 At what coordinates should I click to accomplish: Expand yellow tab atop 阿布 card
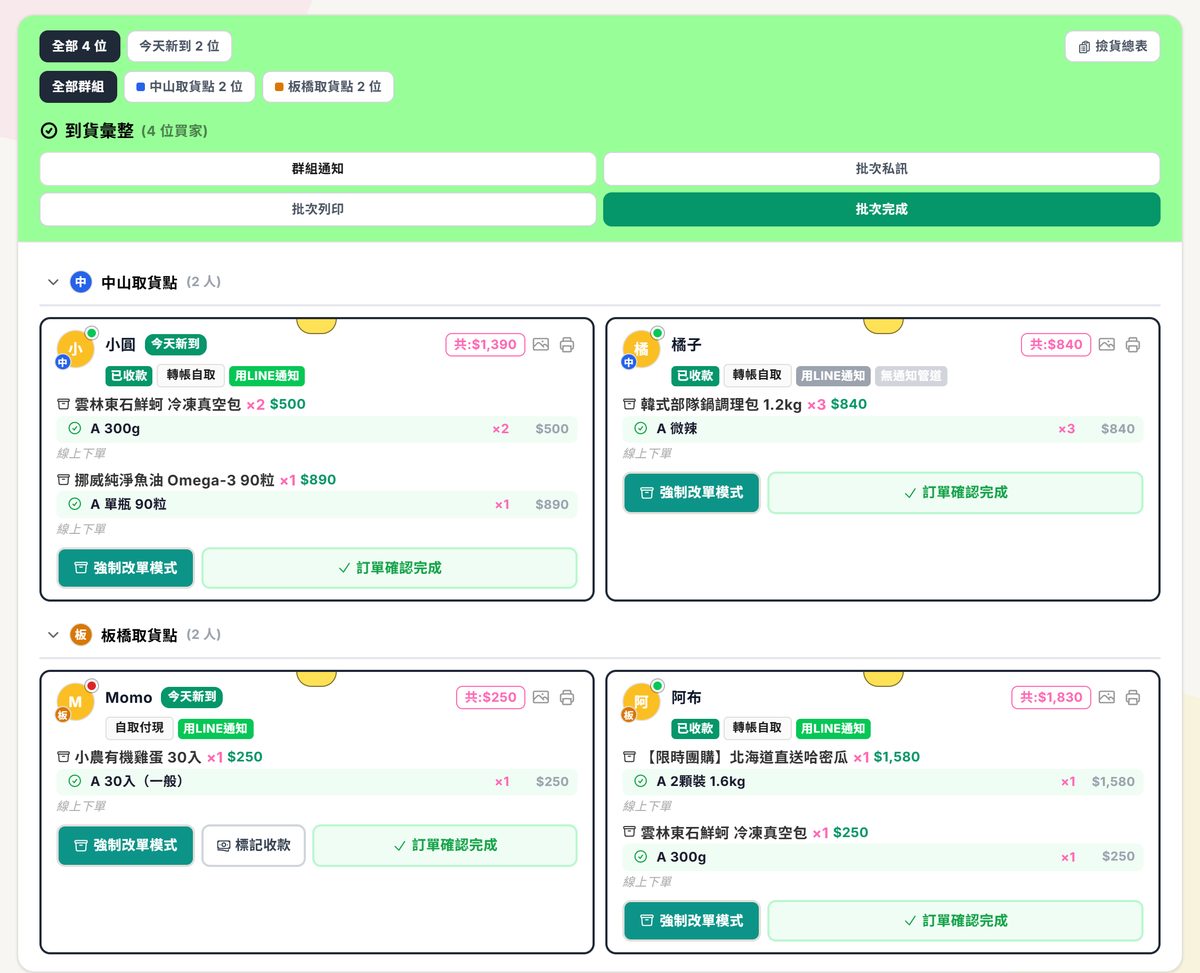pyautogui.click(x=883, y=678)
